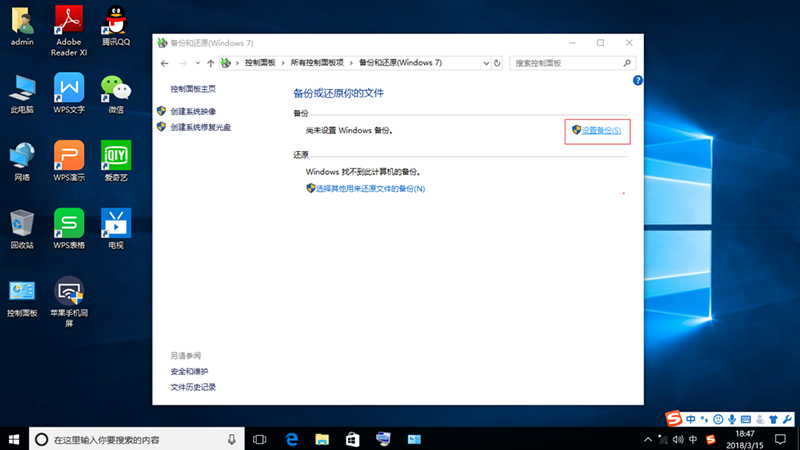Expand the chevron after 所有控制面板项 breadcrumb
Viewport: 800px width, 450px height.
click(351, 63)
